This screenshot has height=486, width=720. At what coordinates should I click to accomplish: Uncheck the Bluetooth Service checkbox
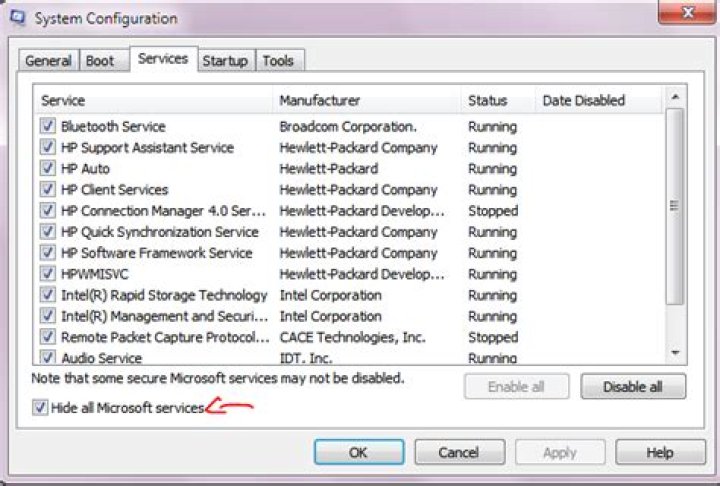pyautogui.click(x=48, y=127)
